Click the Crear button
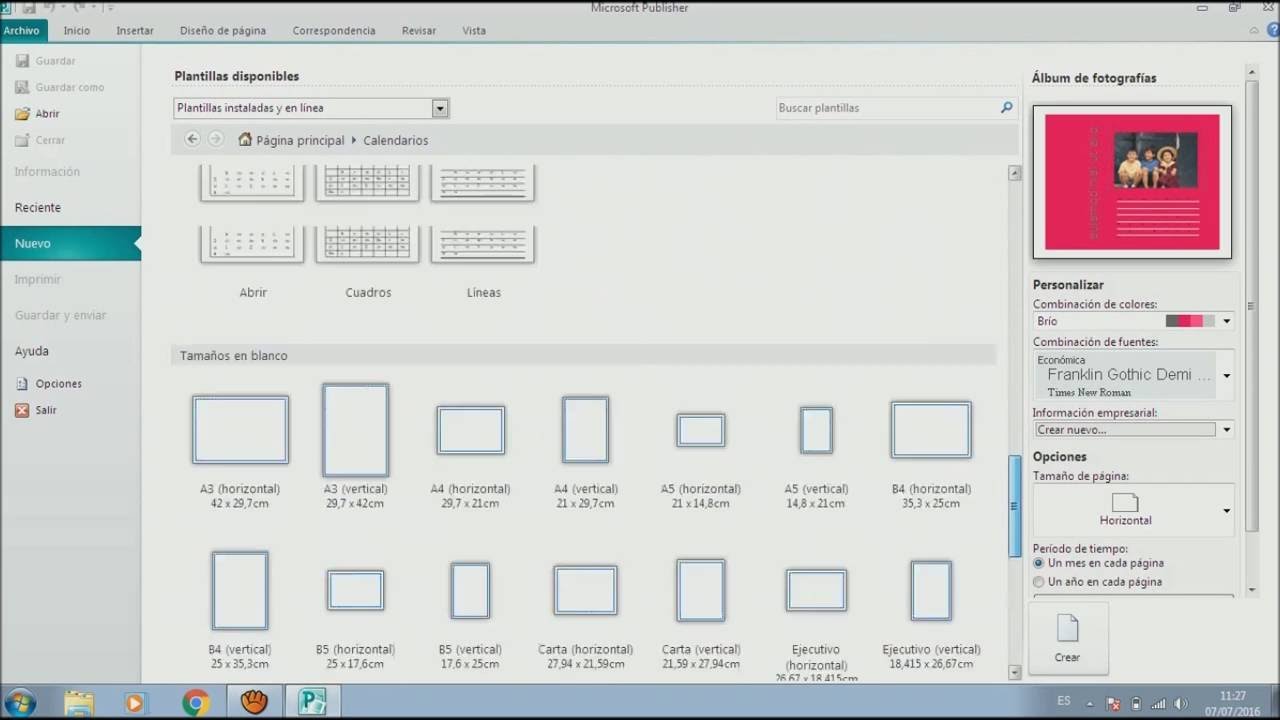The image size is (1280, 720). 1068,637
